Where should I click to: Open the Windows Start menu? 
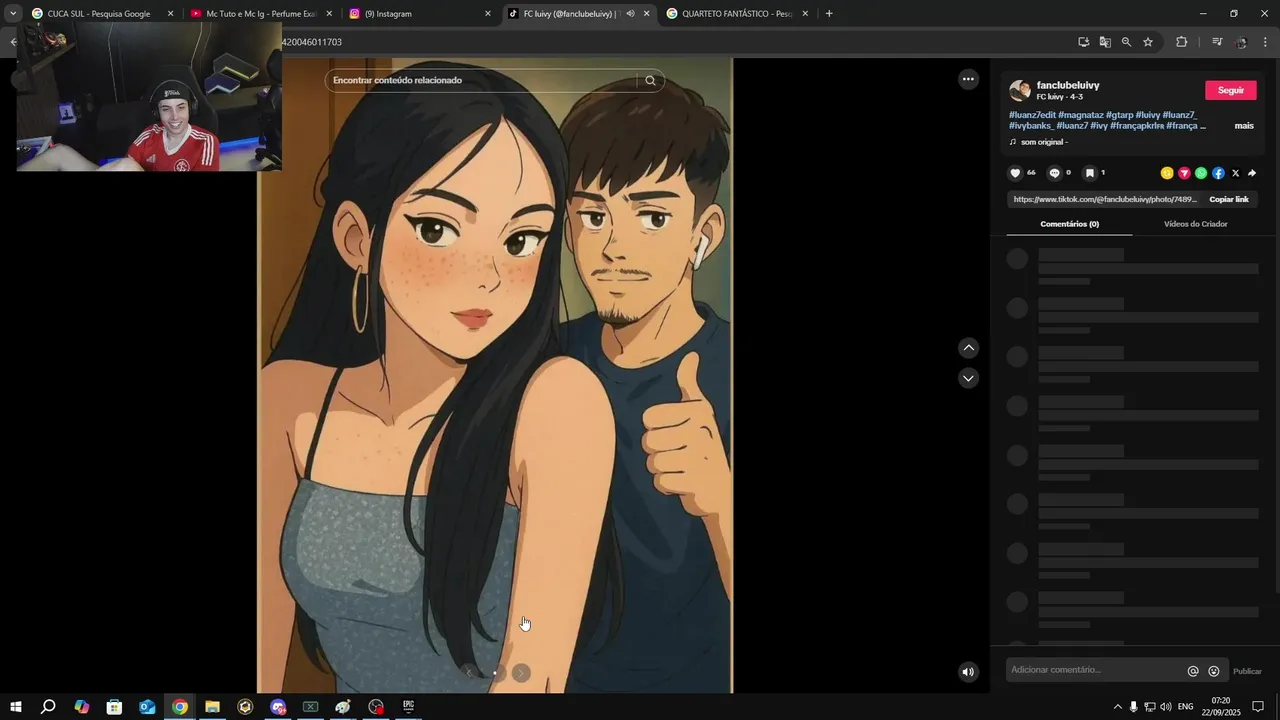click(x=15, y=707)
